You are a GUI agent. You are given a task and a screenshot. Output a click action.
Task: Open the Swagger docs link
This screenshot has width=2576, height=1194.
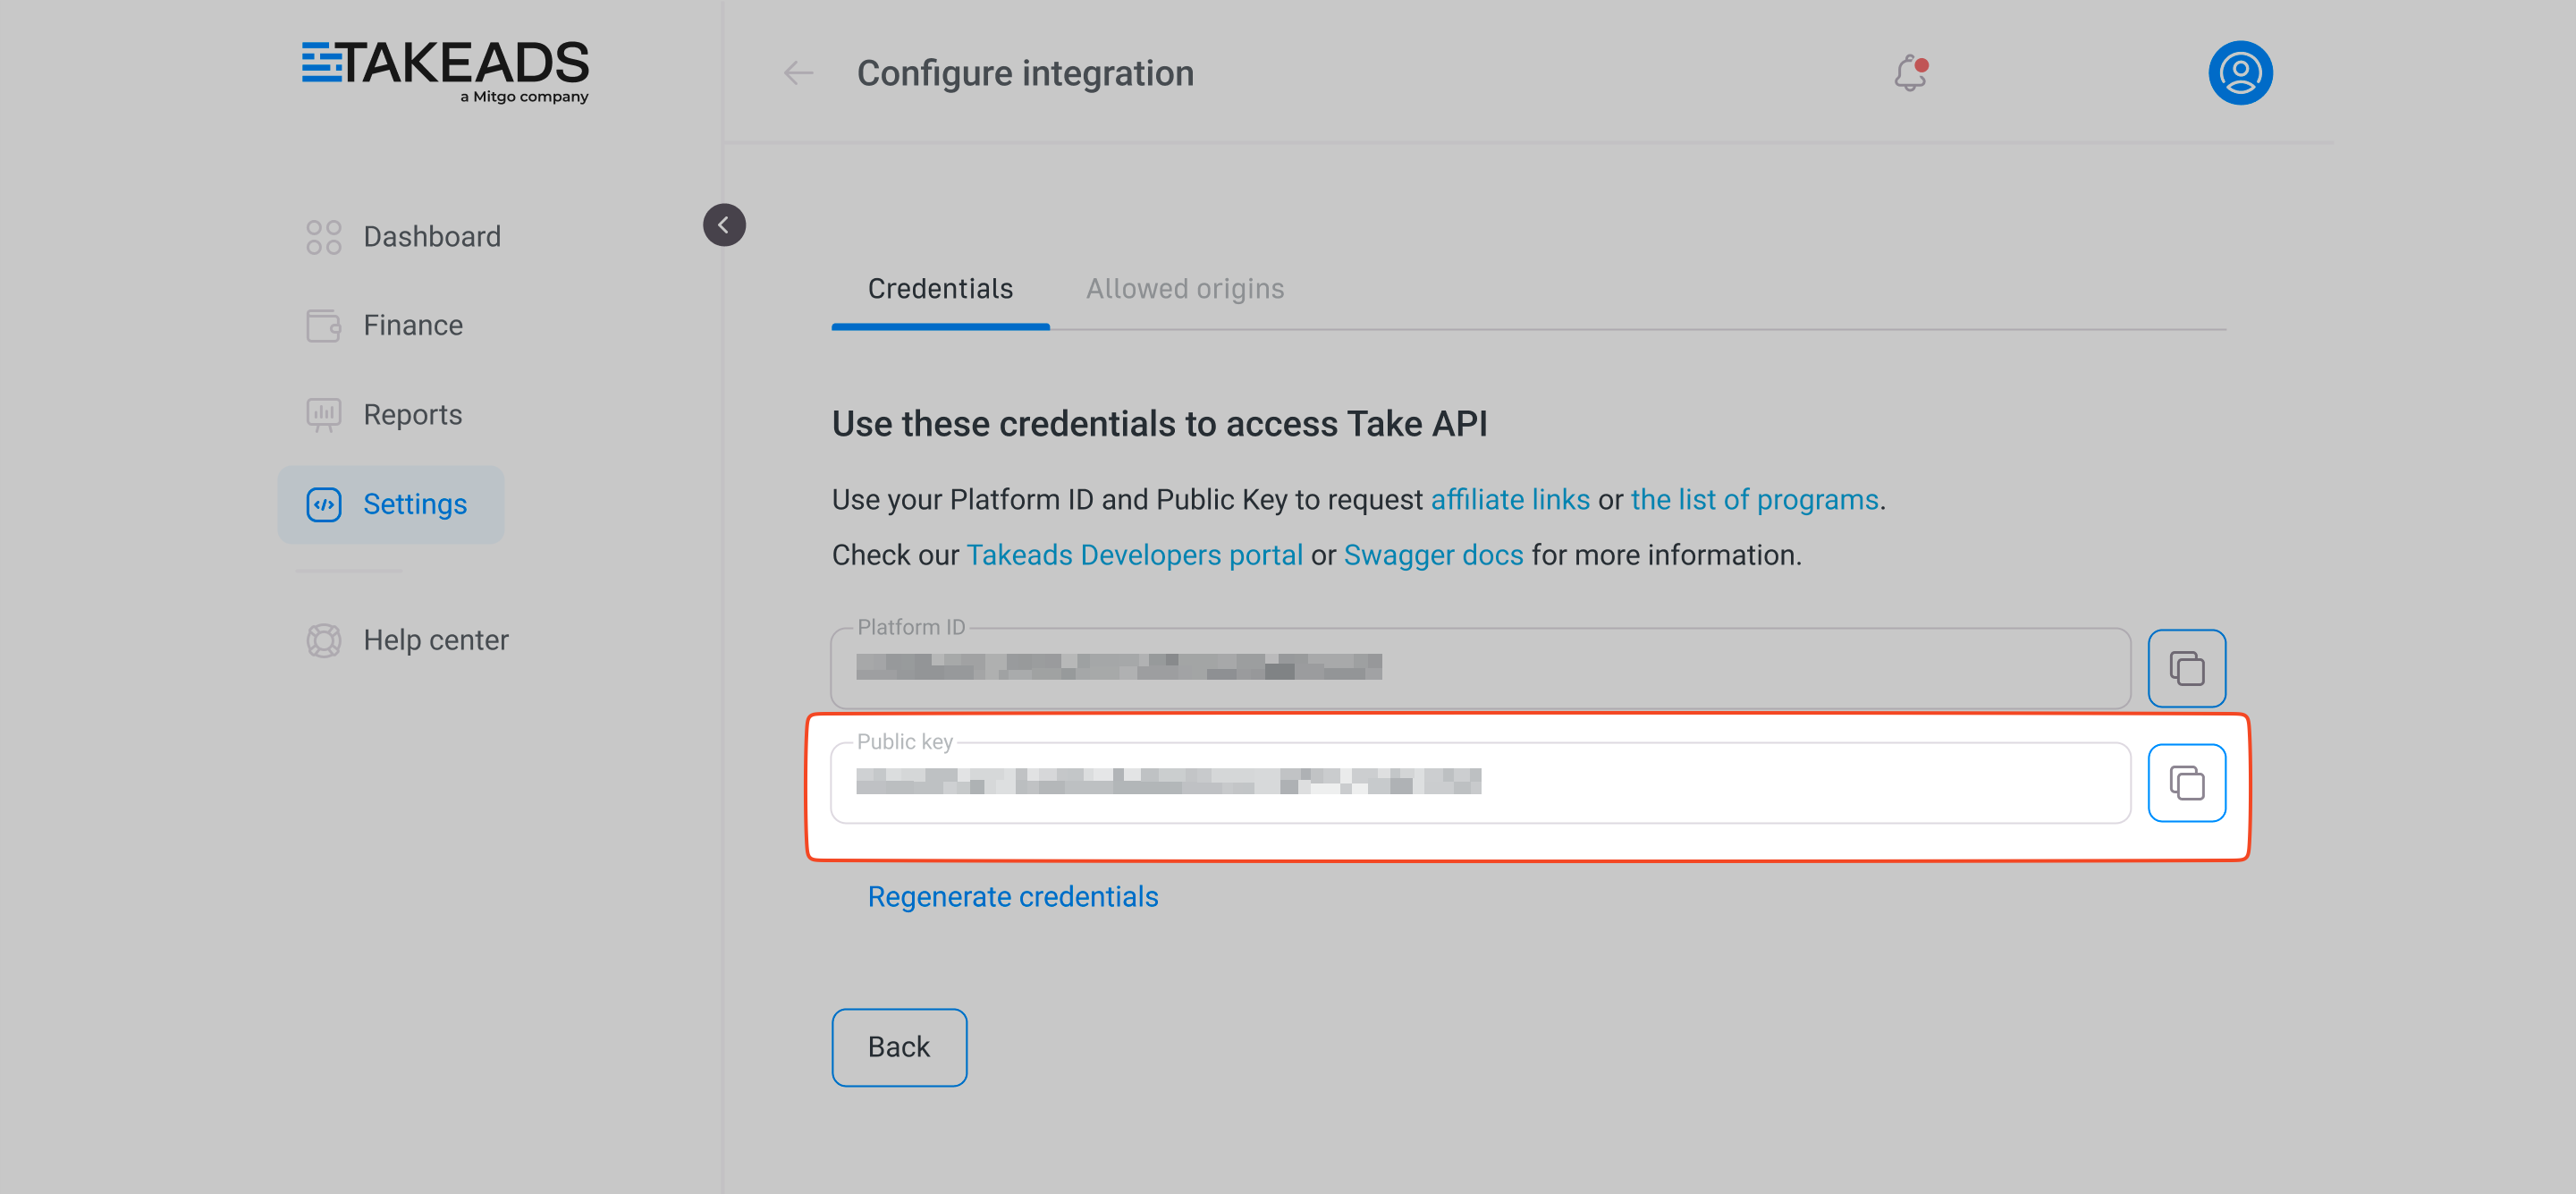click(x=1433, y=555)
